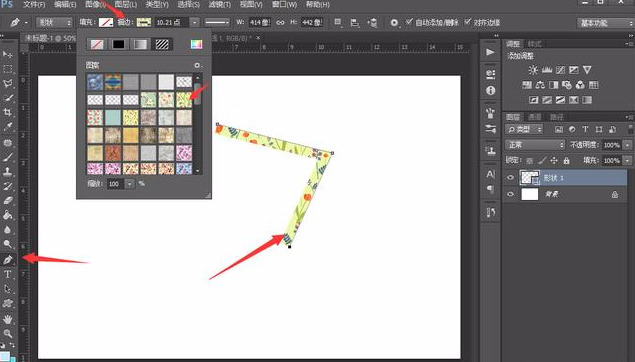Viewport: 635px width, 362px height.
Task: Open the Paragraph panel icon
Action: (x=490, y=189)
